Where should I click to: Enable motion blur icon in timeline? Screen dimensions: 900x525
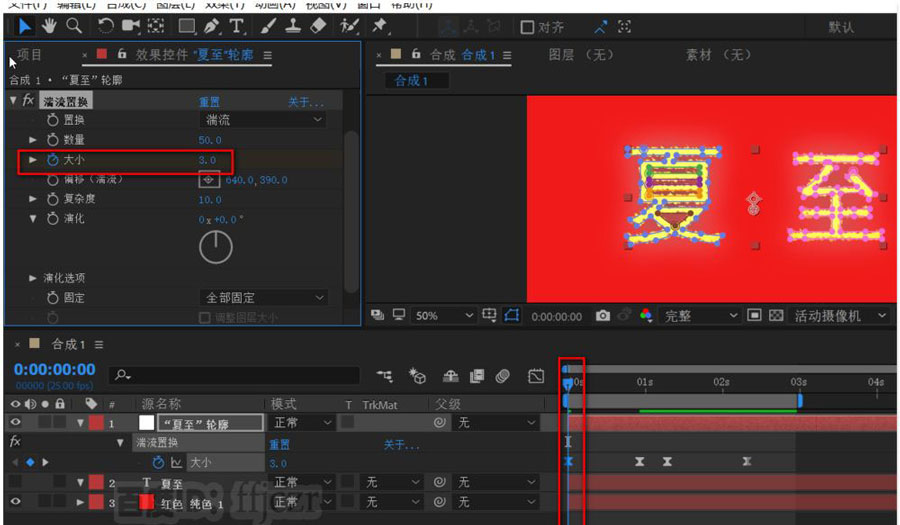(503, 376)
